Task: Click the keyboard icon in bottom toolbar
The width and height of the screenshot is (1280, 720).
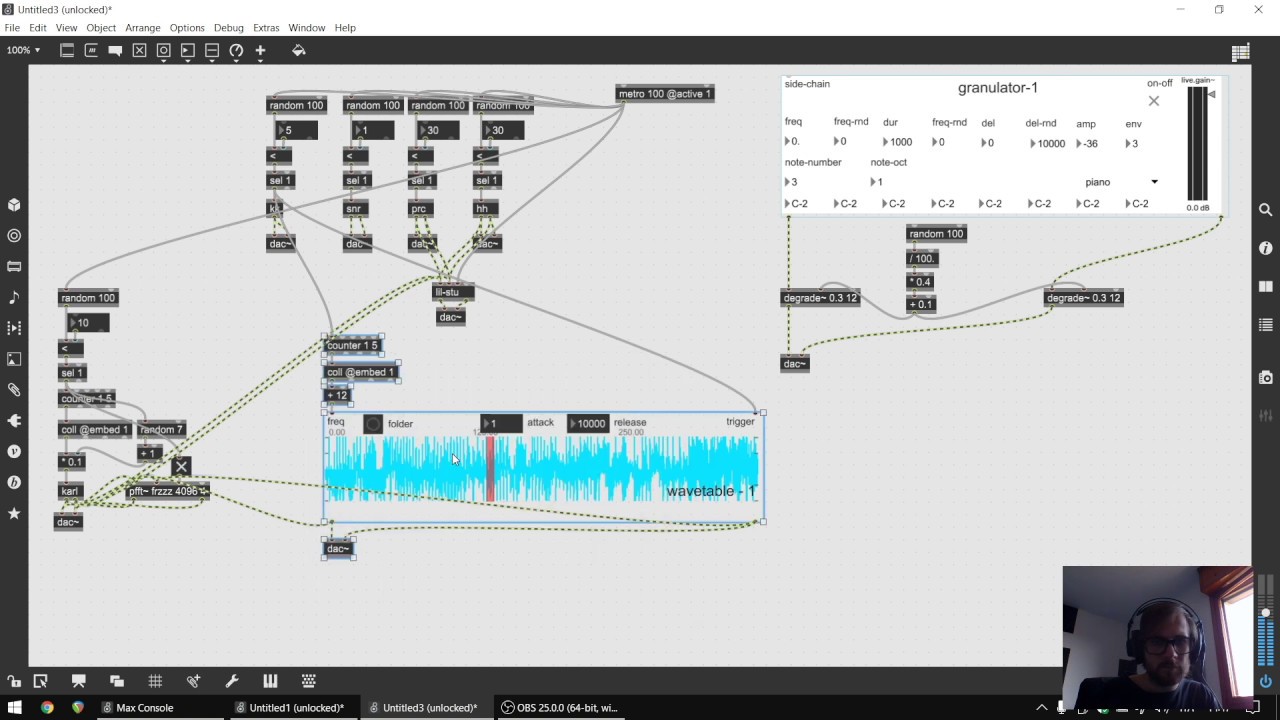Action: 309,681
